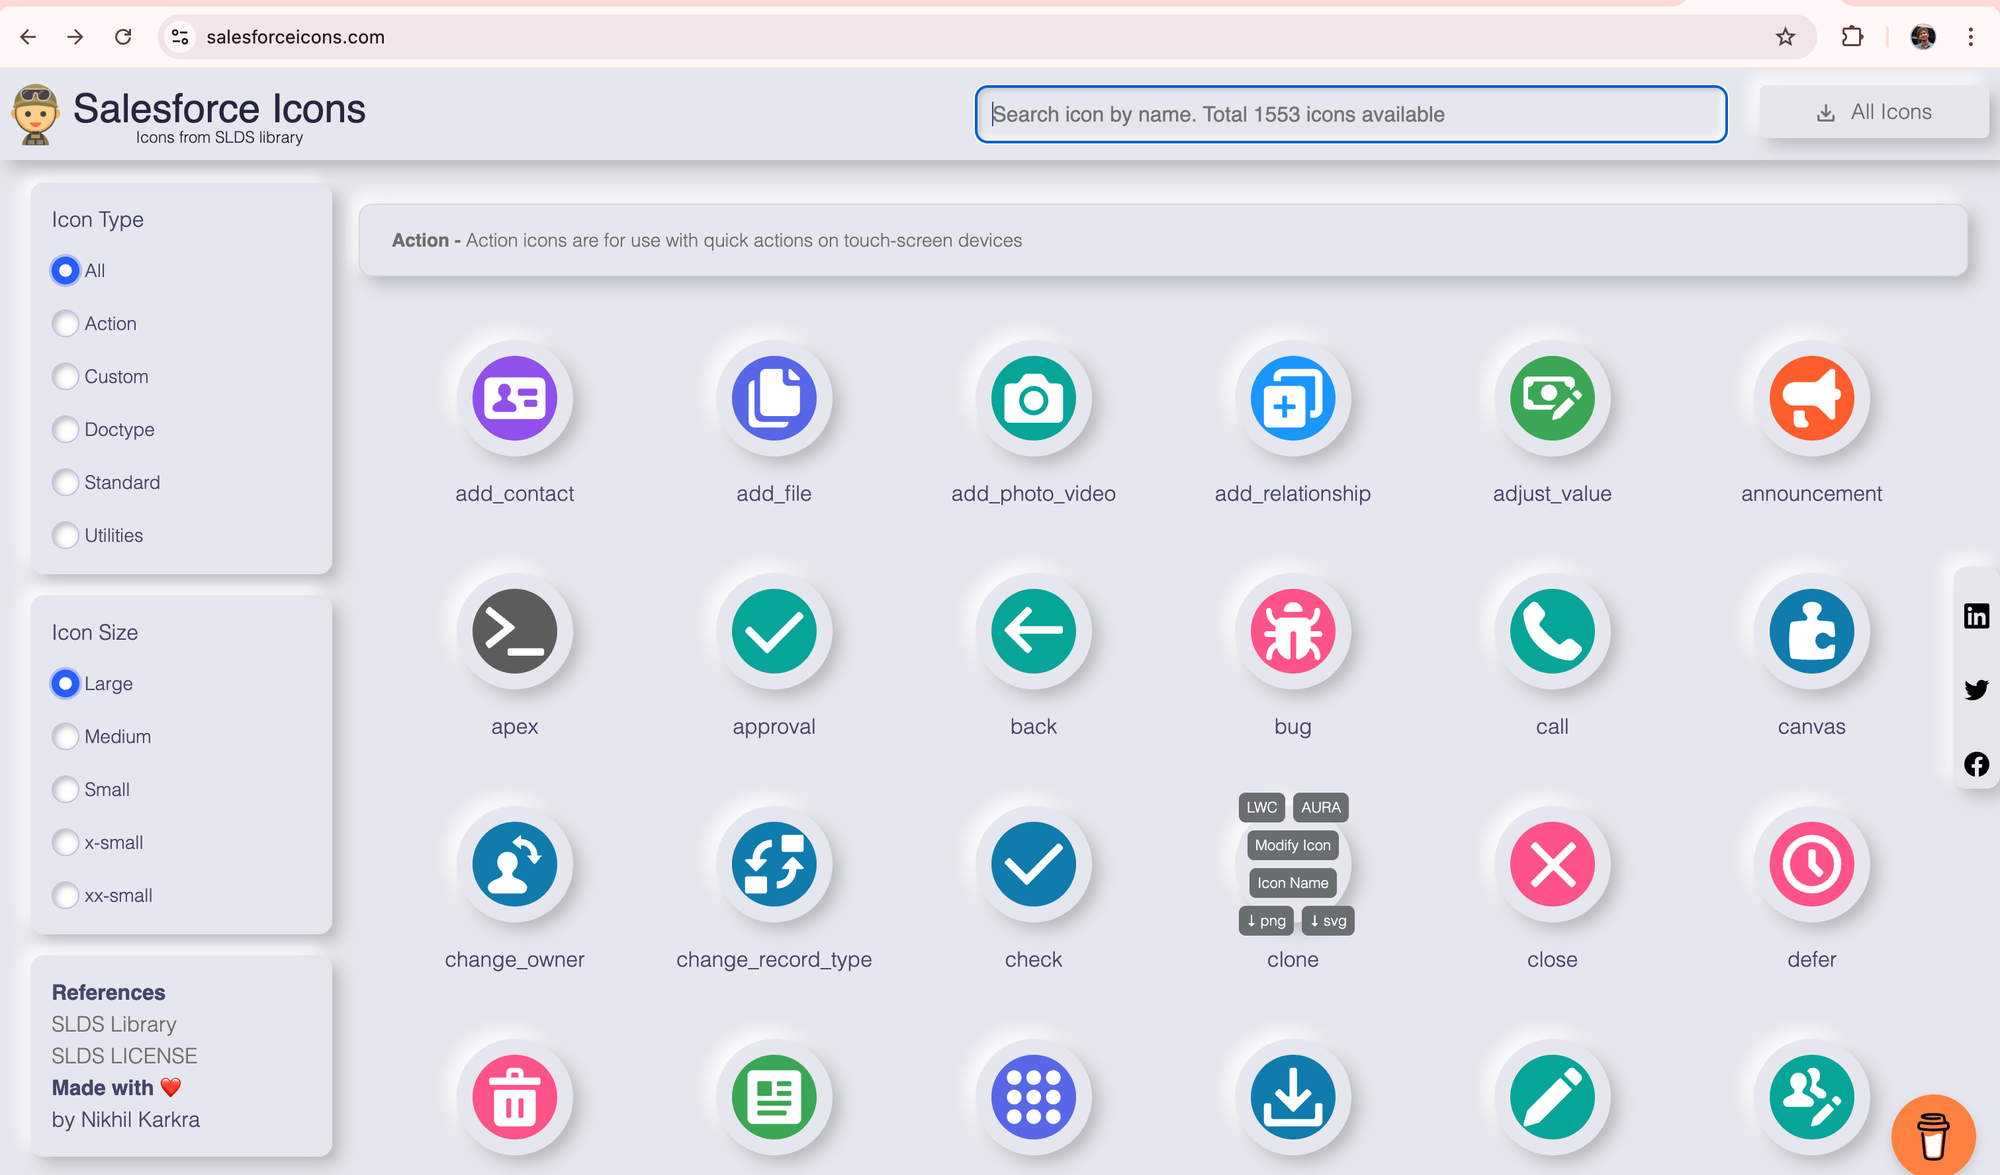Open the add_photo_video camera icon
2000x1175 pixels.
pos(1033,398)
